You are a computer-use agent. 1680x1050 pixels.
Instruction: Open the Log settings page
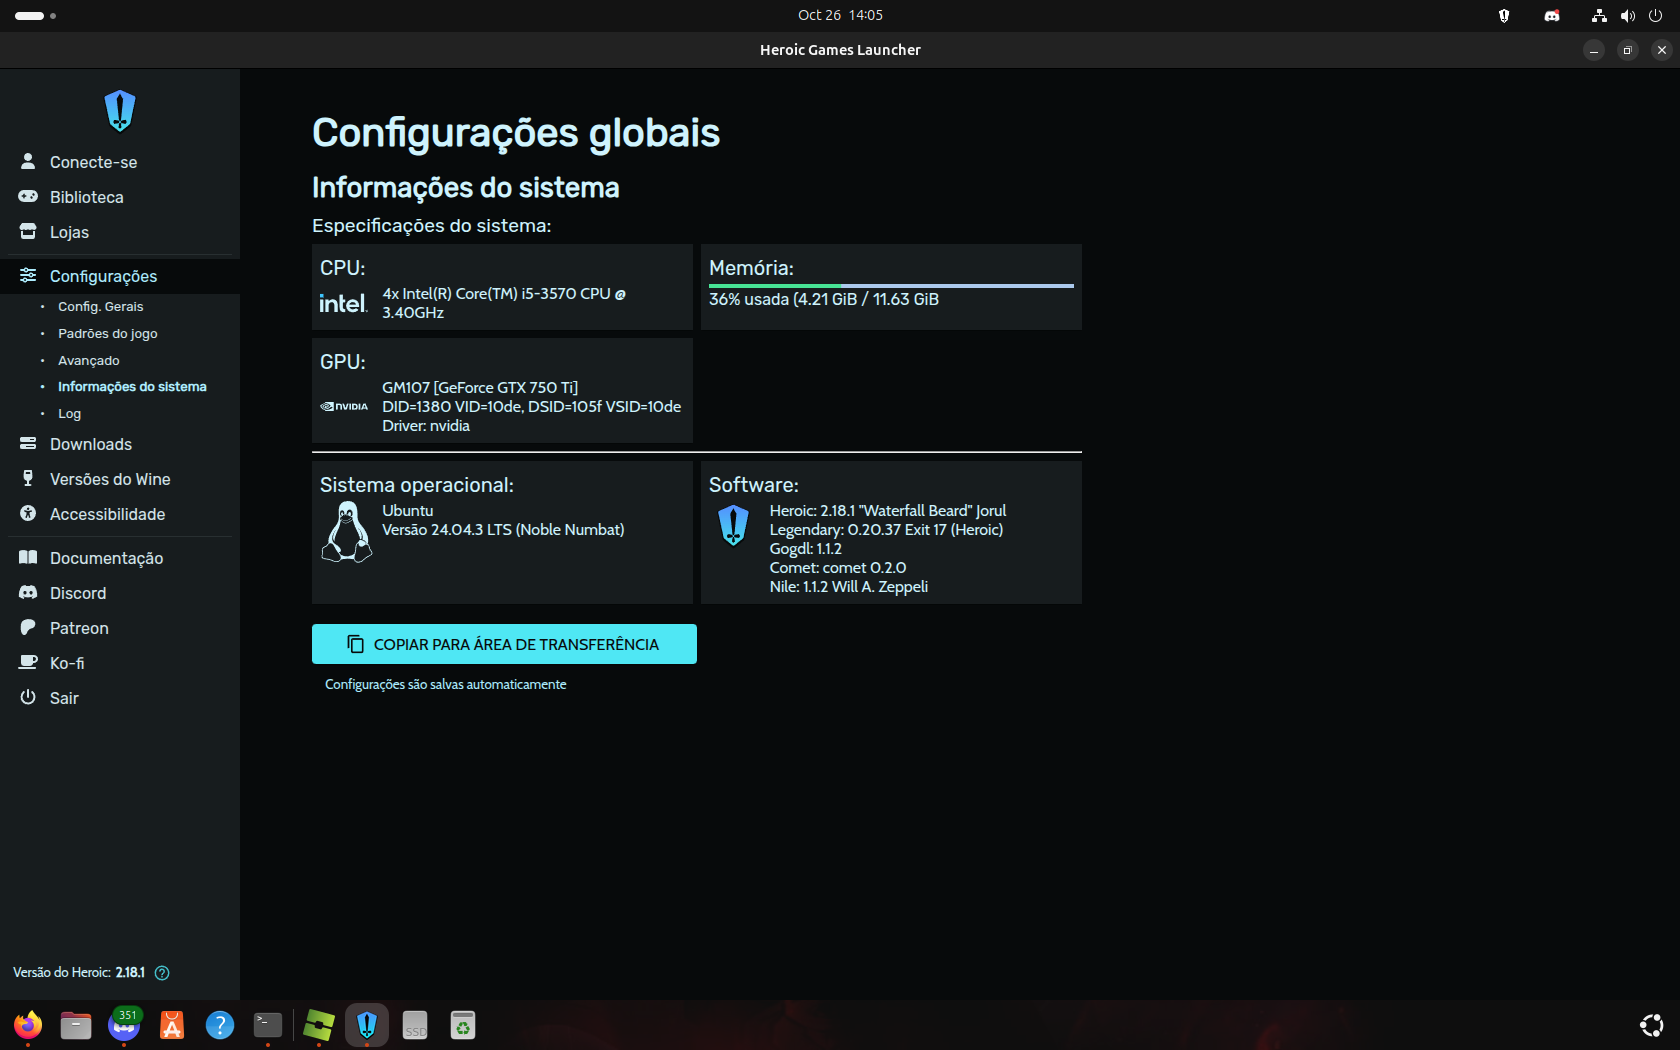coord(69,414)
